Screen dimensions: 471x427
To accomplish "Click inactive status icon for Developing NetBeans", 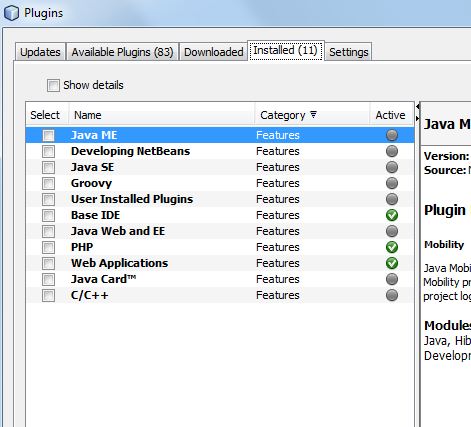I will coord(392,151).
